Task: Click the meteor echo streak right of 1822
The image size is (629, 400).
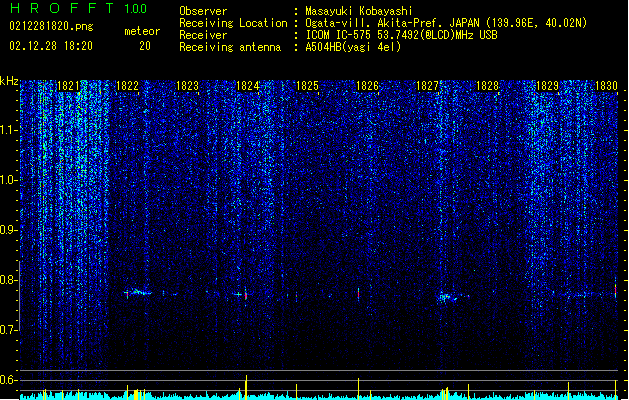Action: point(139,292)
